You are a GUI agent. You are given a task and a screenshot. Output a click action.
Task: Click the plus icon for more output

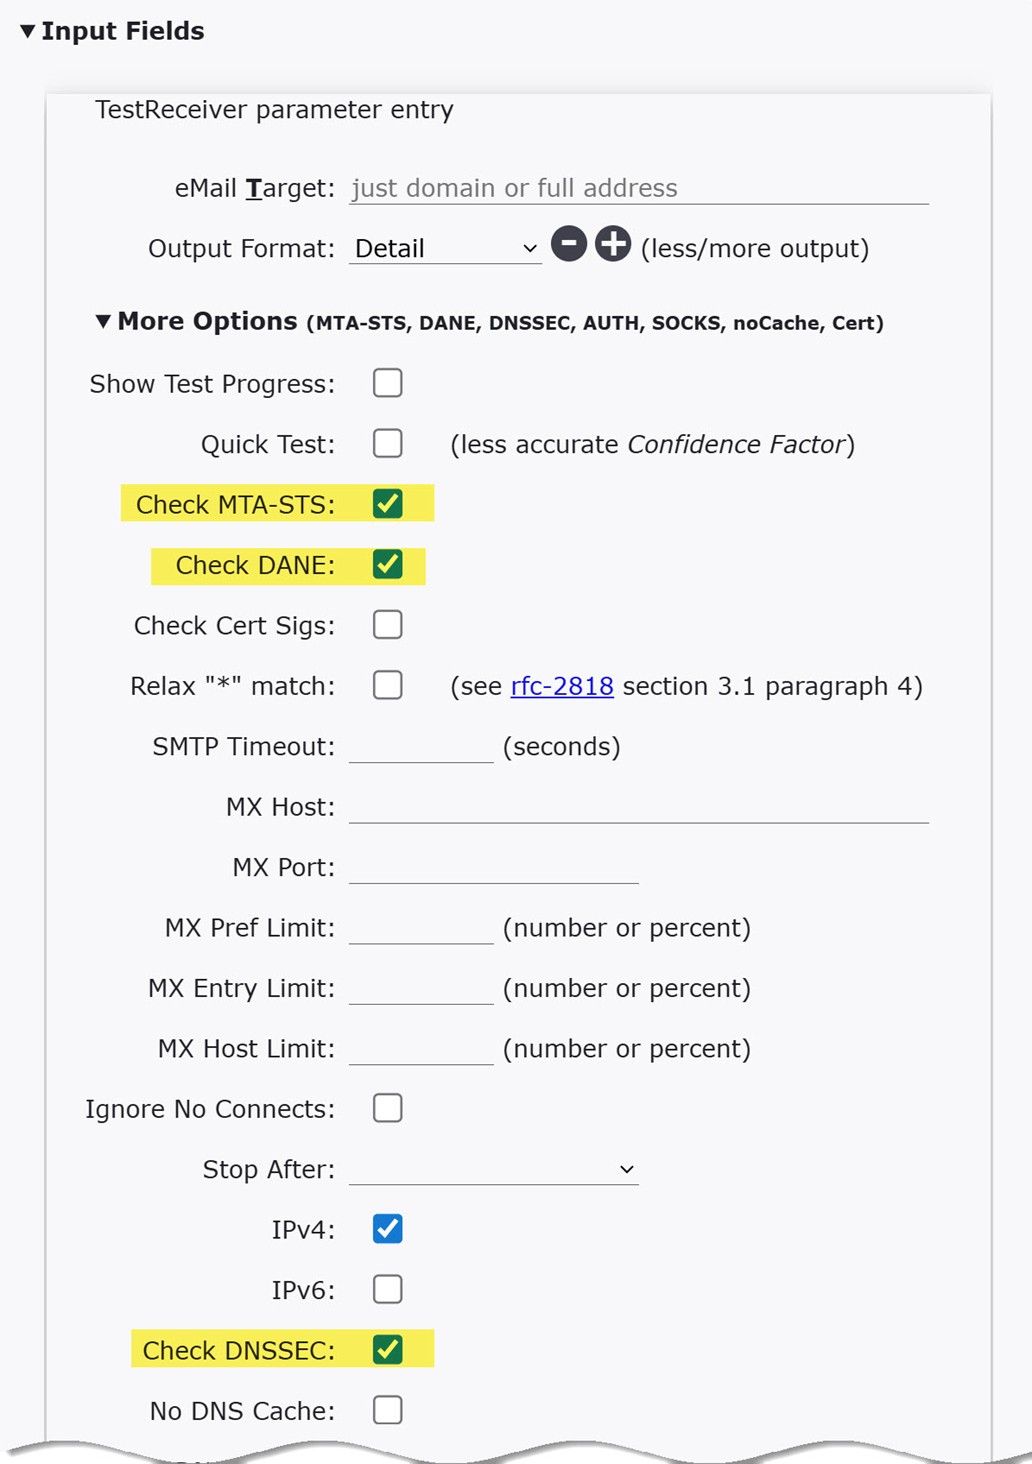[613, 244]
